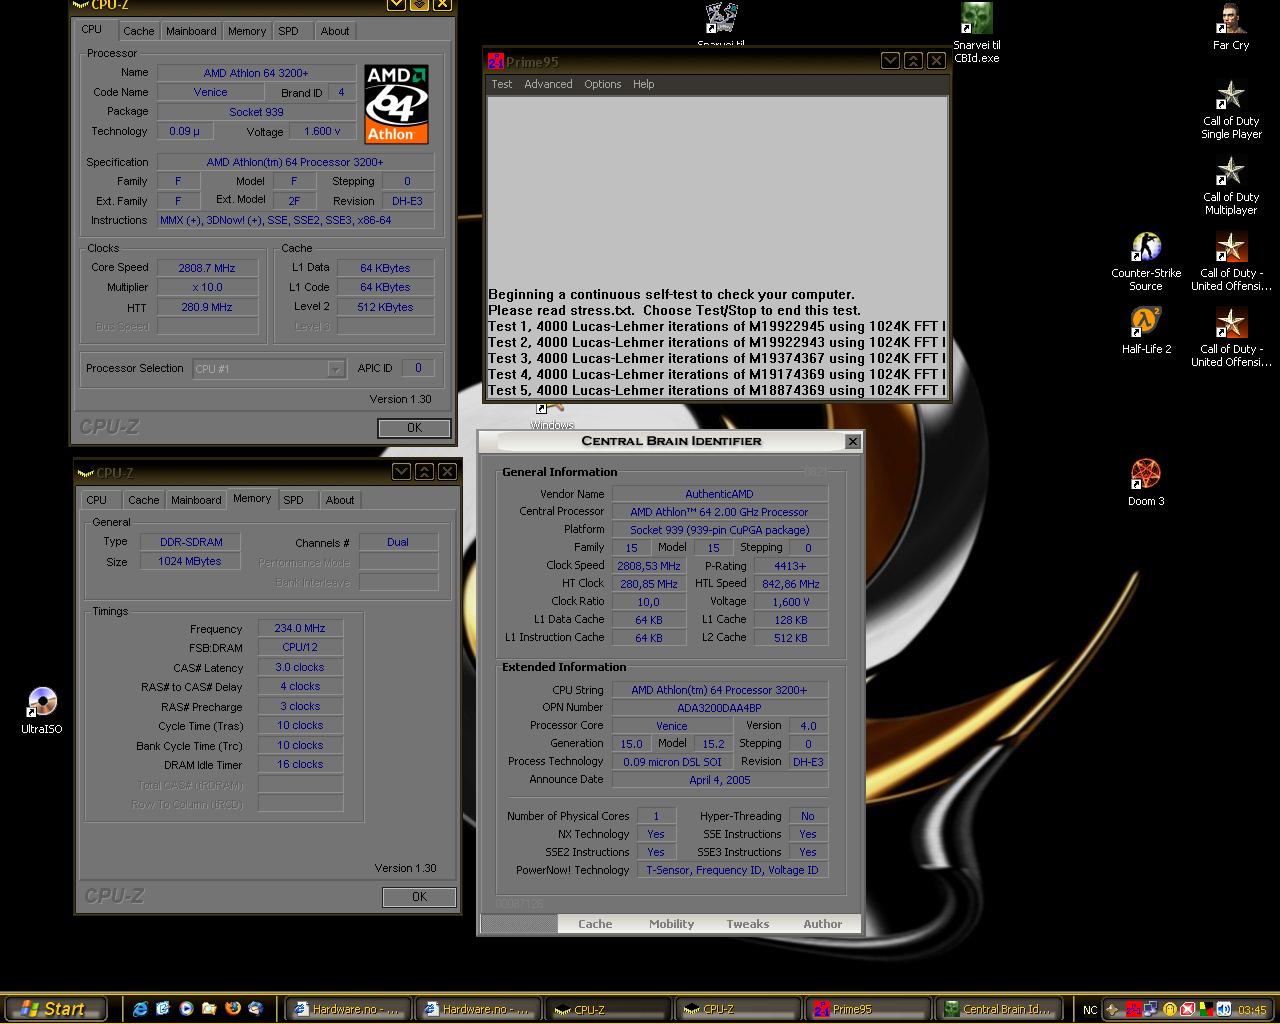Select Mainboard tab in lower CPU-Z window
This screenshot has height=1024, width=1280.
pyautogui.click(x=196, y=500)
